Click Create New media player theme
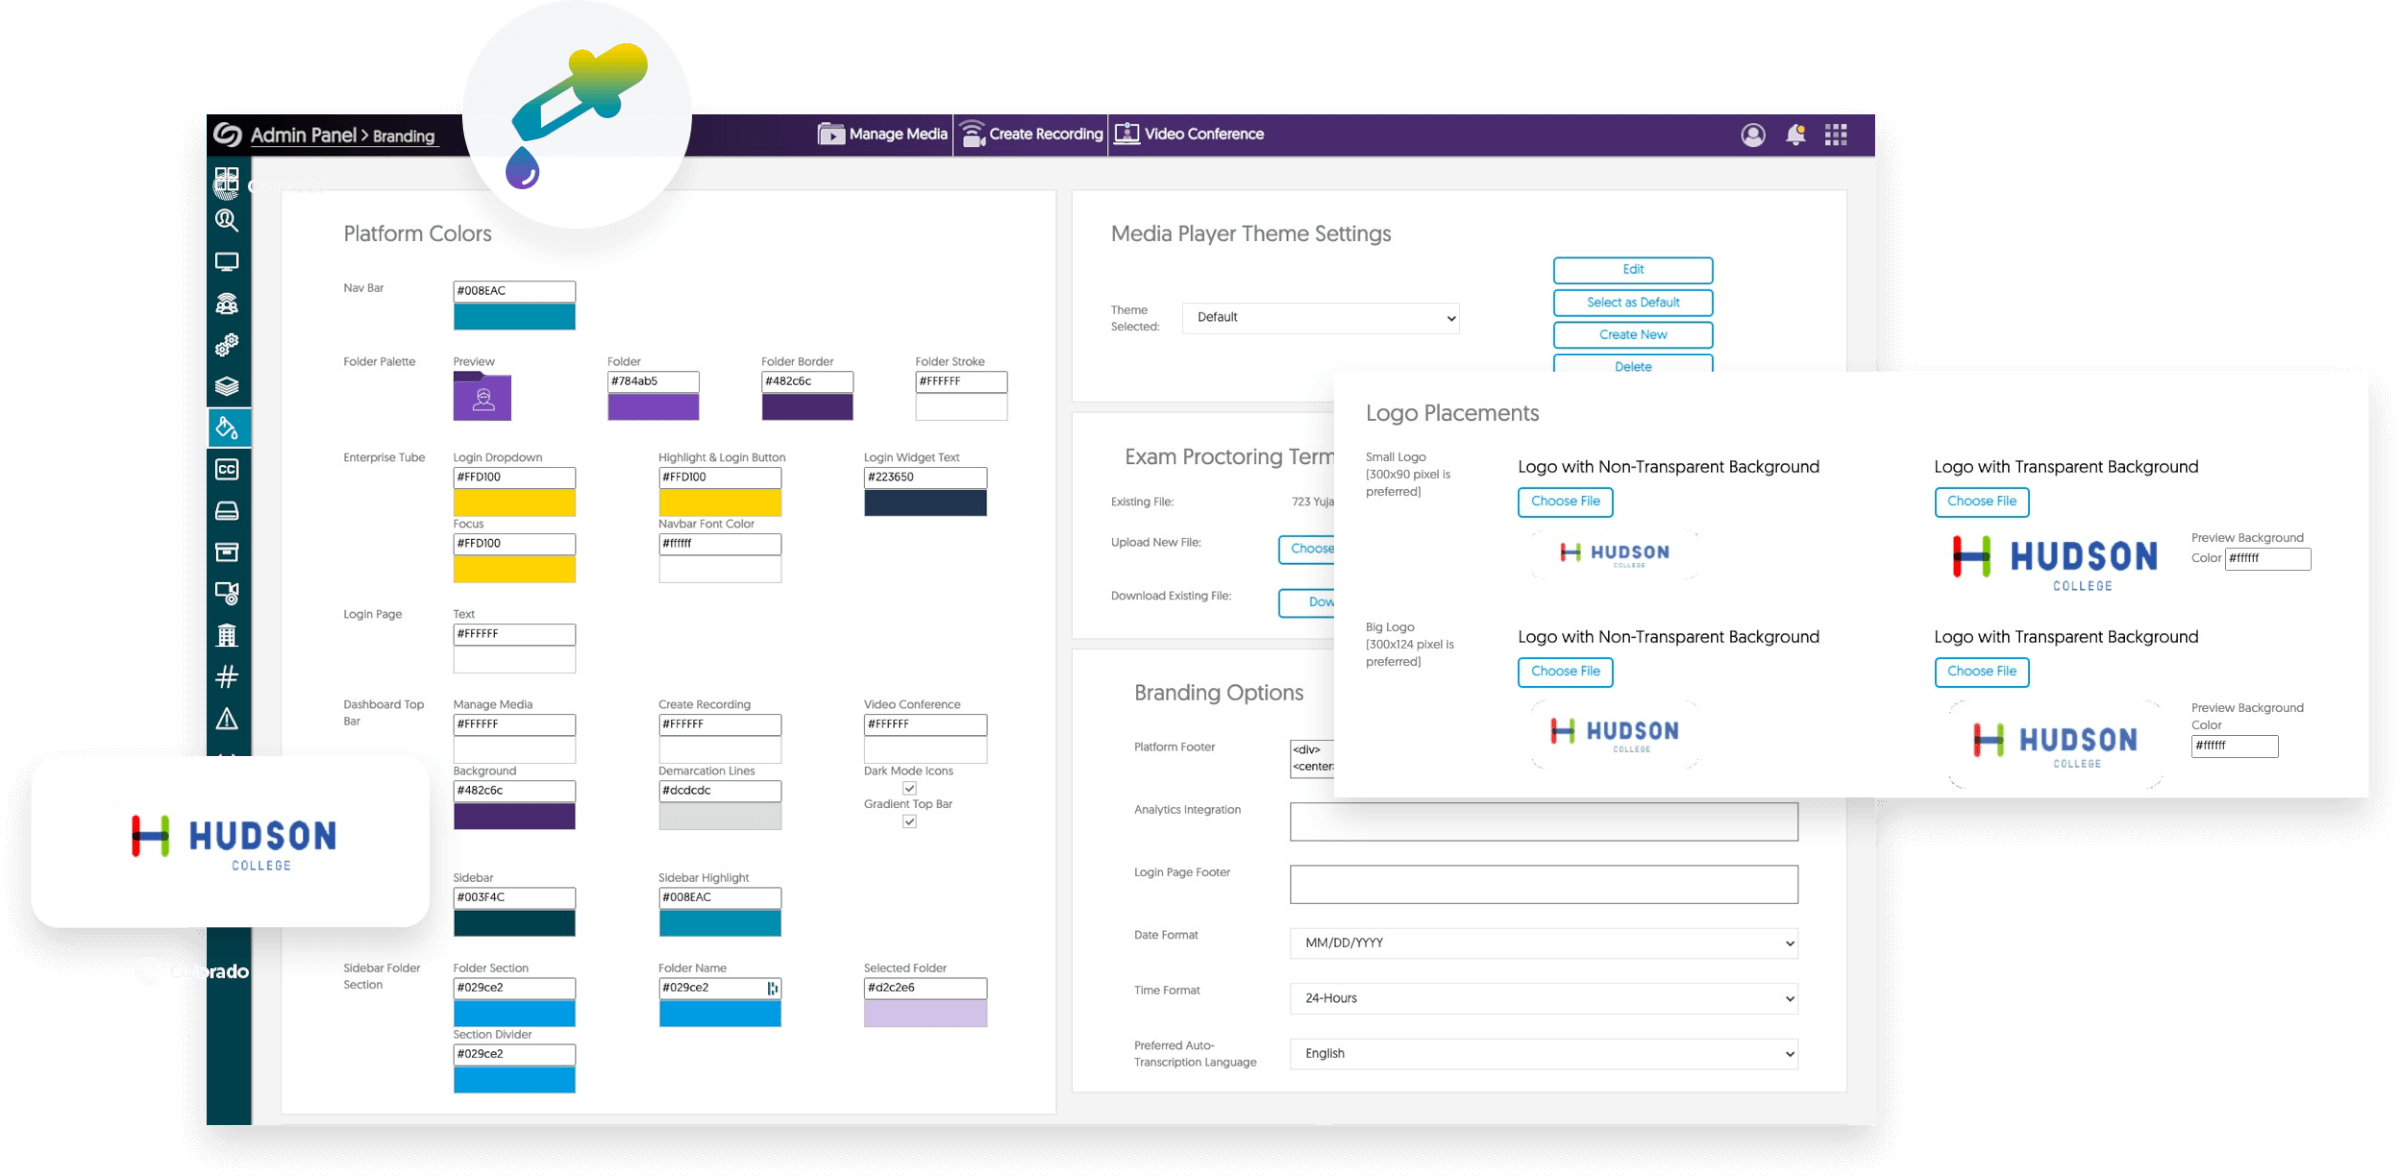Screen dimensions: 2400x1176 coord(1627,334)
